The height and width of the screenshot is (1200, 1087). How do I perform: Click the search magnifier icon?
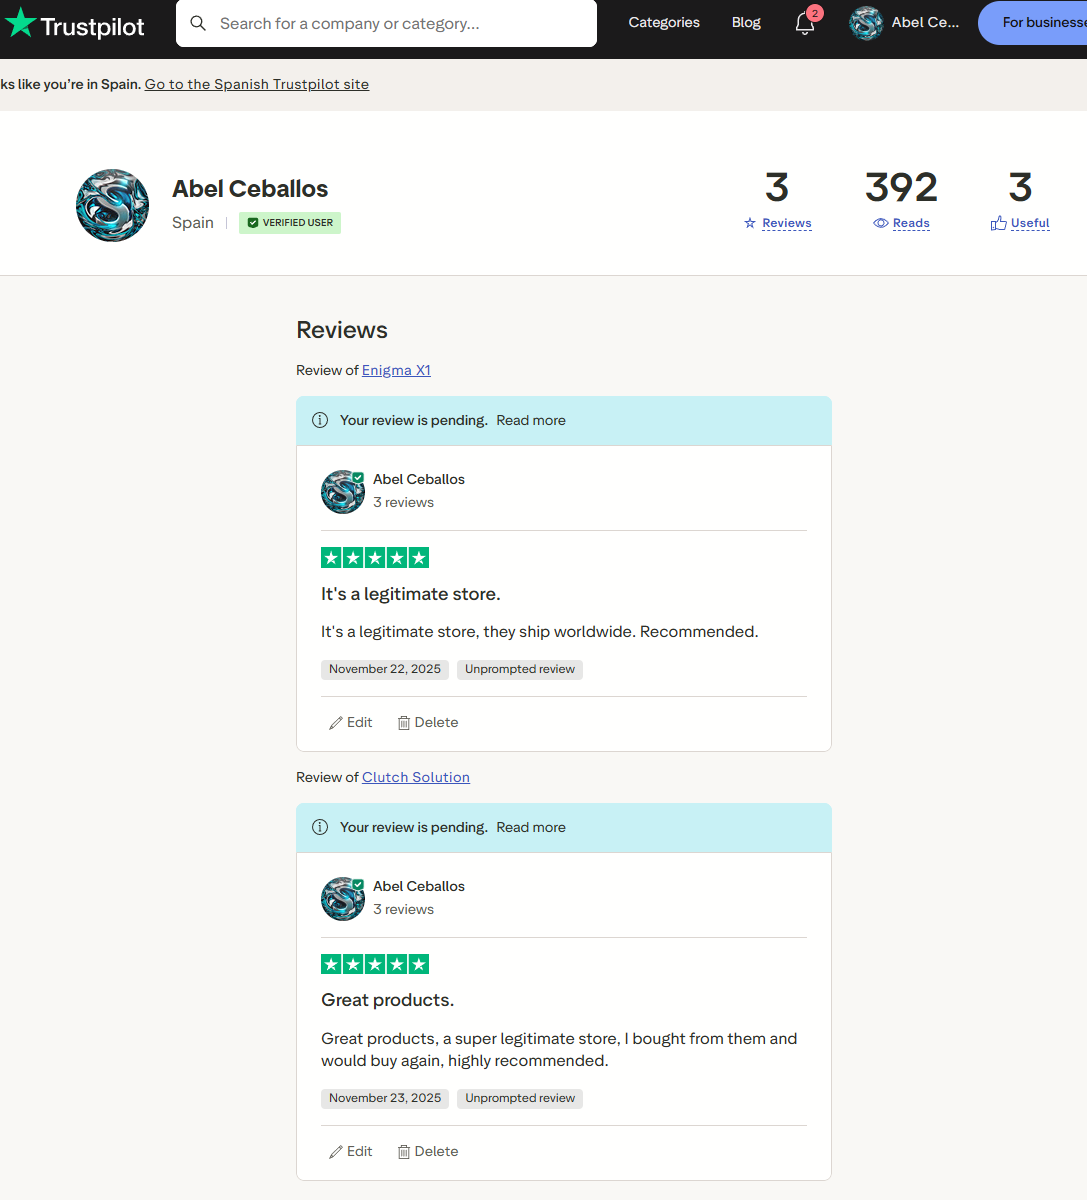click(x=198, y=23)
